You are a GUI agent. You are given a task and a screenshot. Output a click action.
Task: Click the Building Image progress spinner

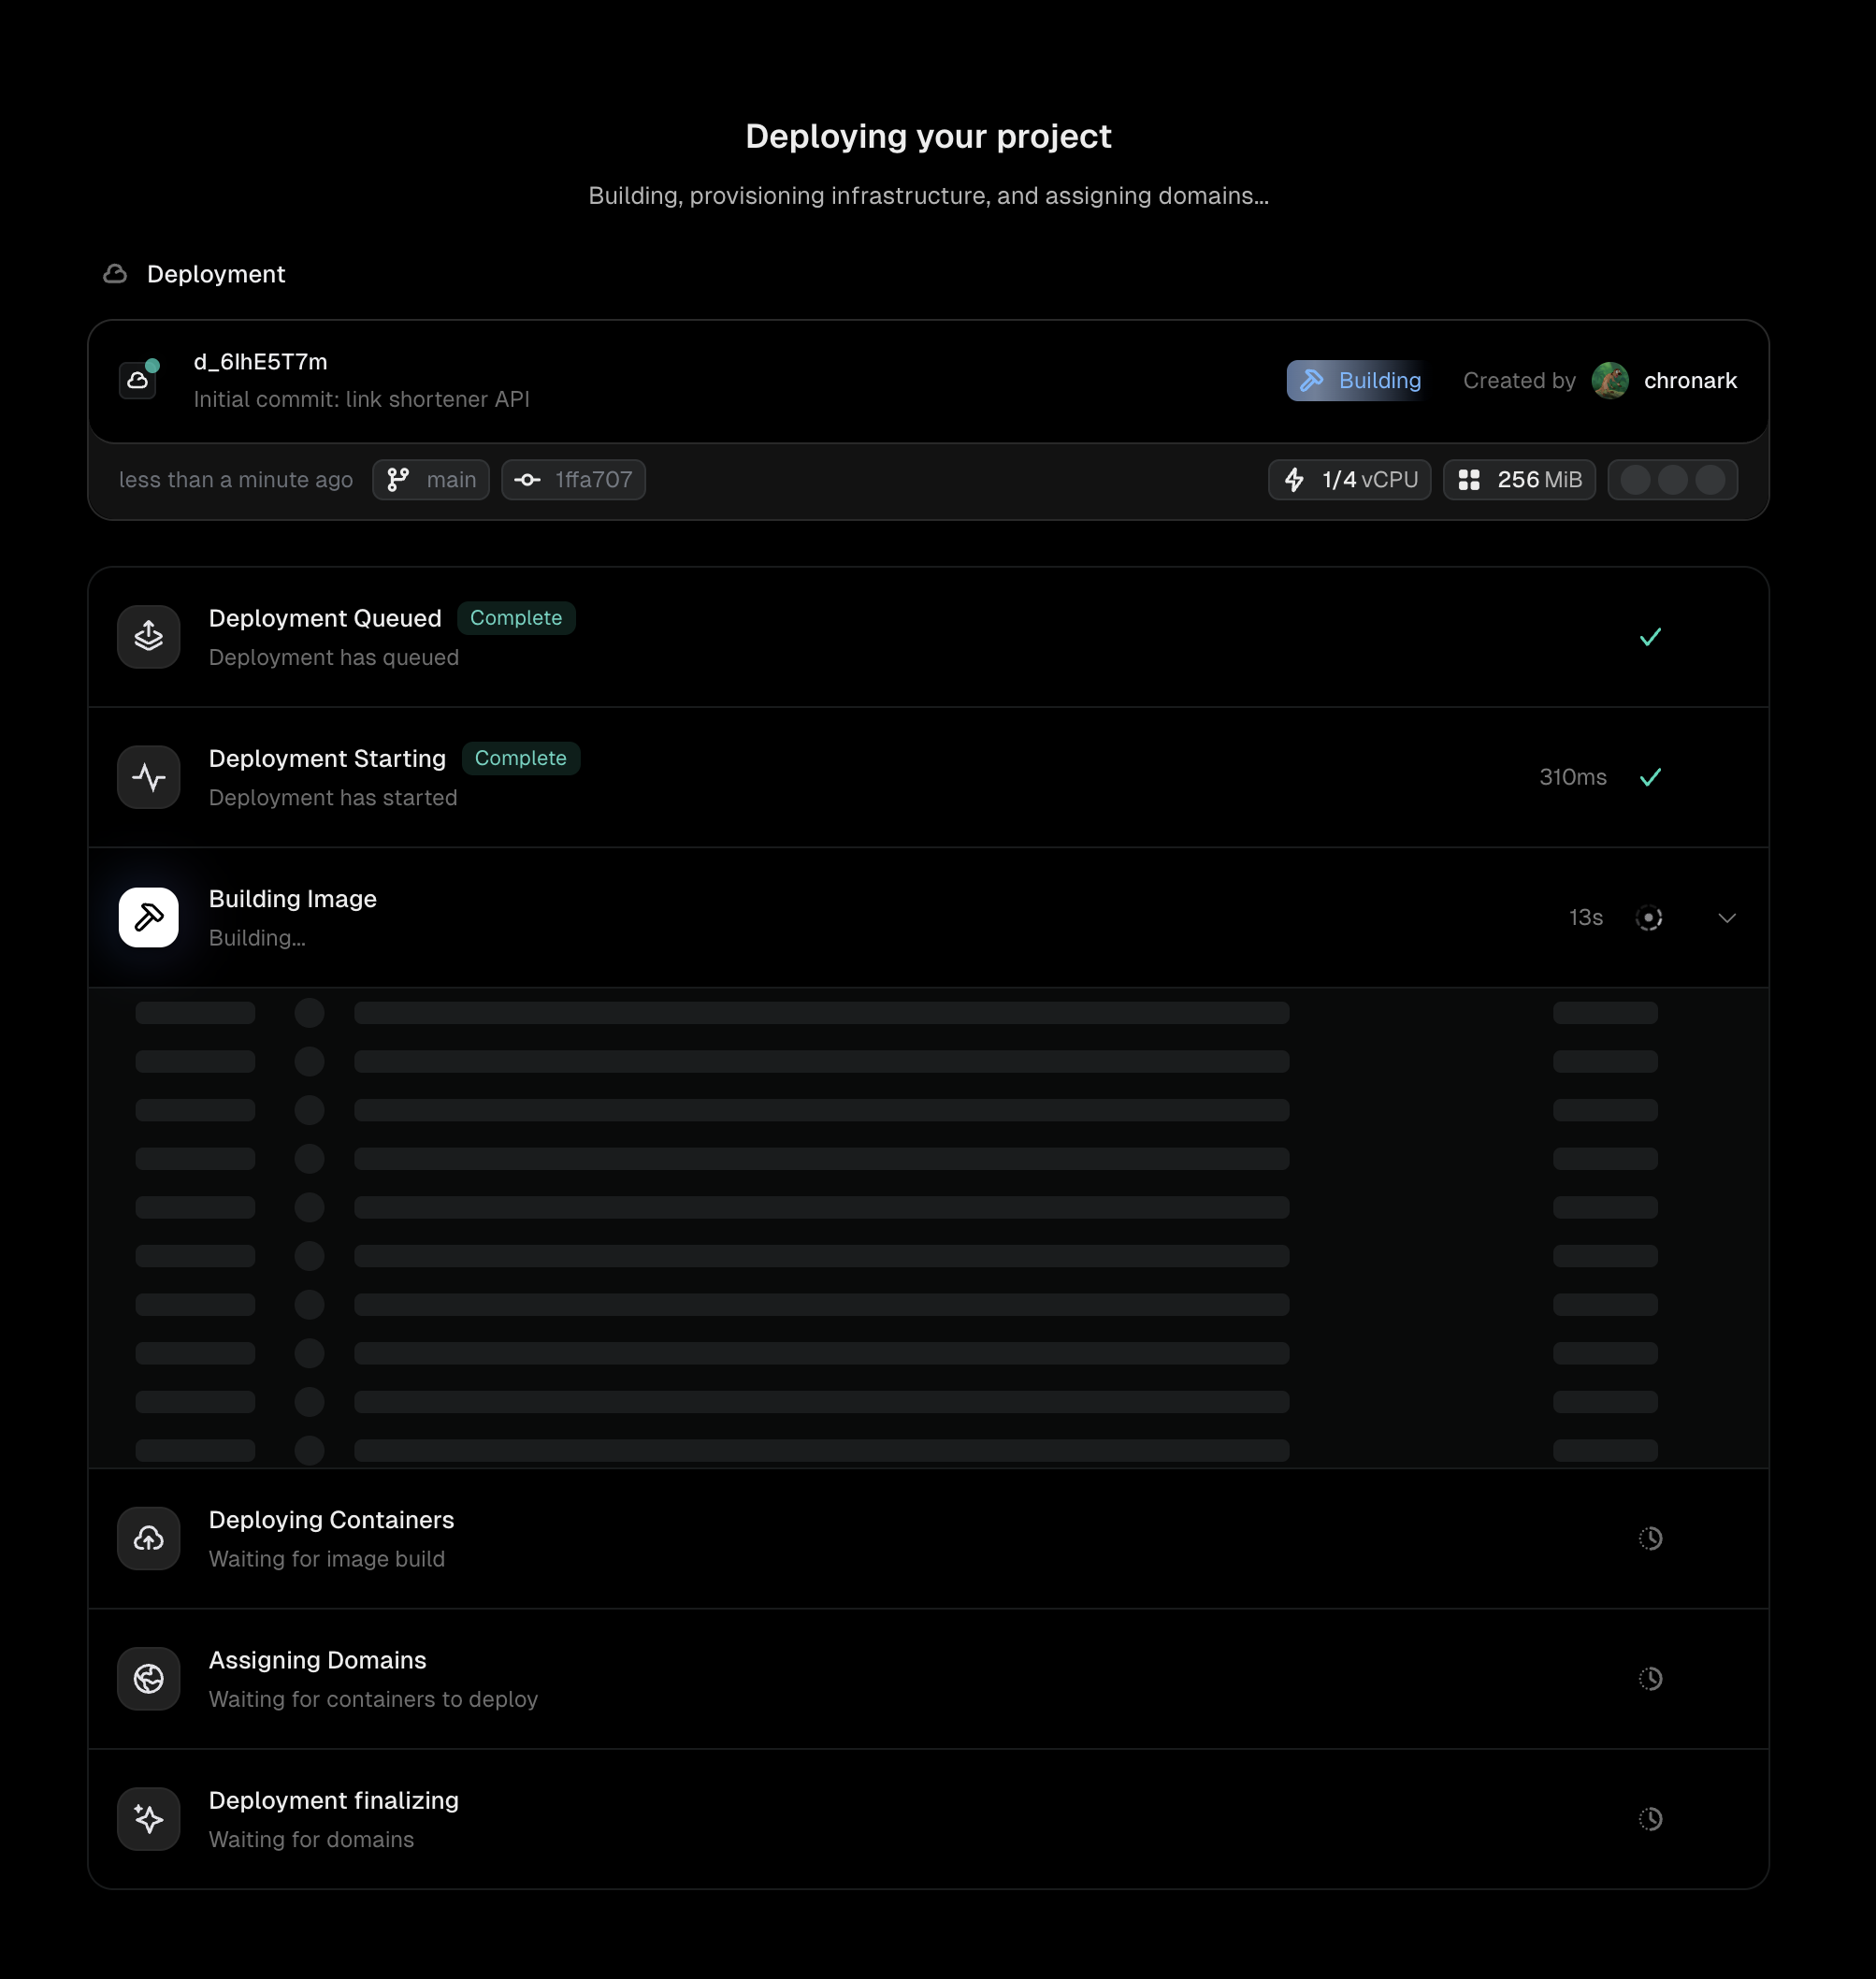click(x=1649, y=917)
